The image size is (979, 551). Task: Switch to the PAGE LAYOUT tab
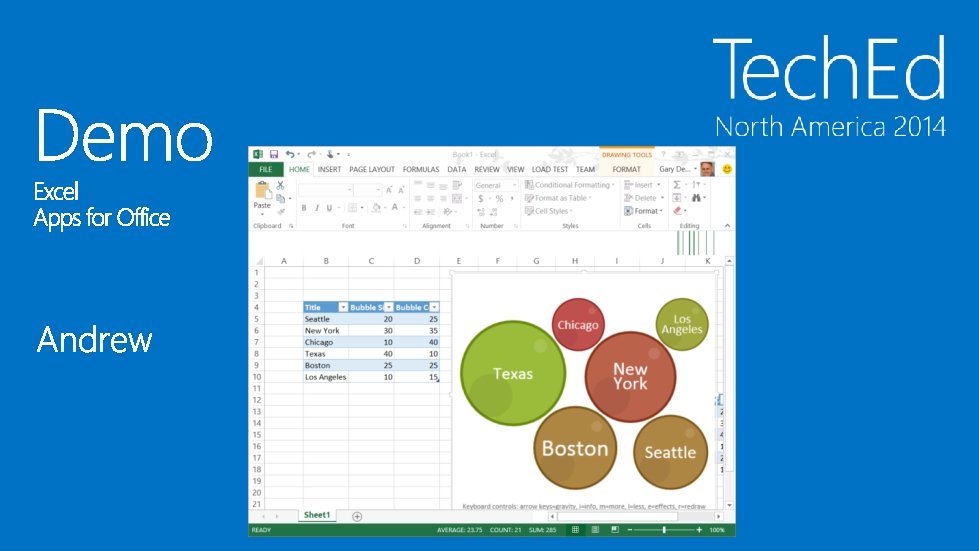[371, 169]
